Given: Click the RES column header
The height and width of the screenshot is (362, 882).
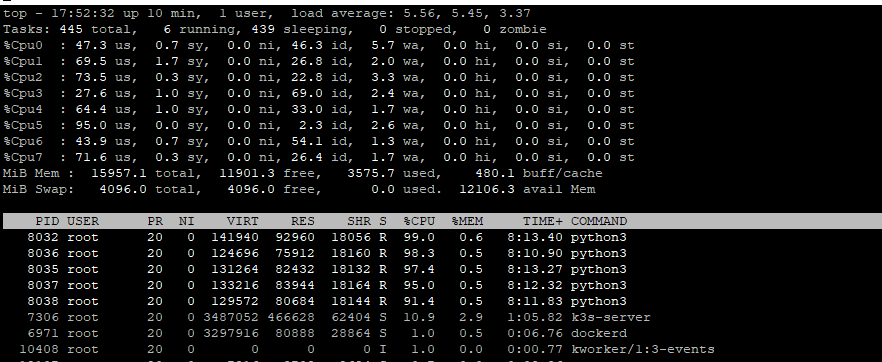Looking at the screenshot, I should point(303,221).
